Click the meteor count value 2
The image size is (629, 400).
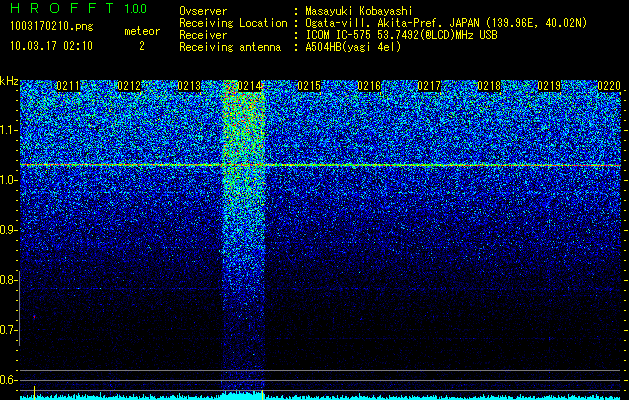point(142,46)
